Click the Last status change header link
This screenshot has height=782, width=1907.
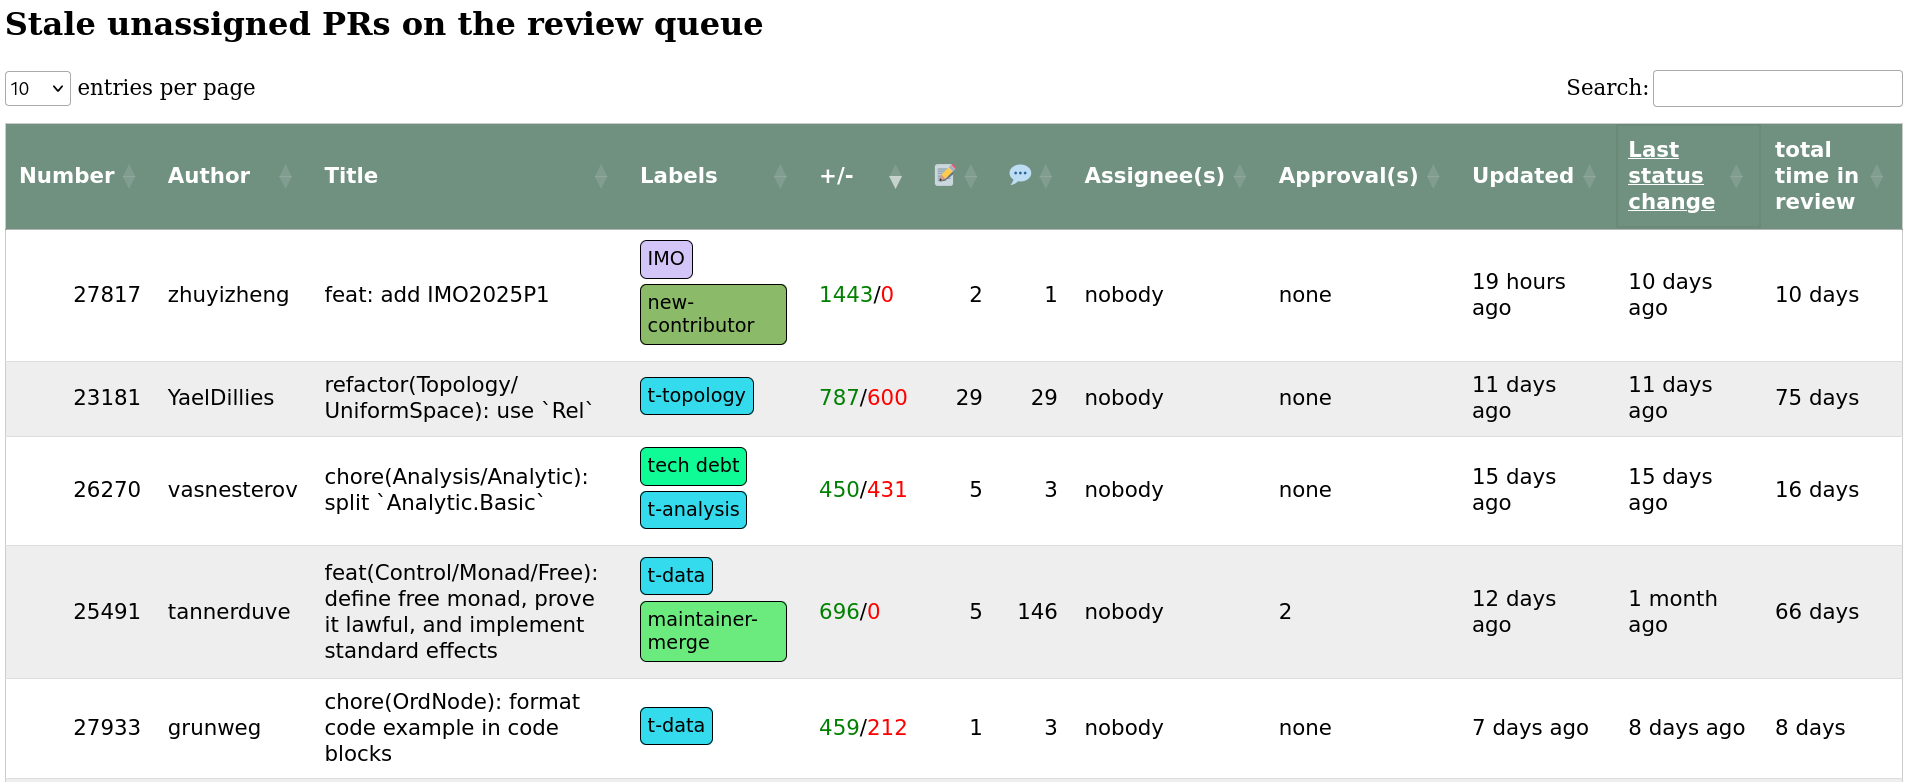tap(1670, 176)
